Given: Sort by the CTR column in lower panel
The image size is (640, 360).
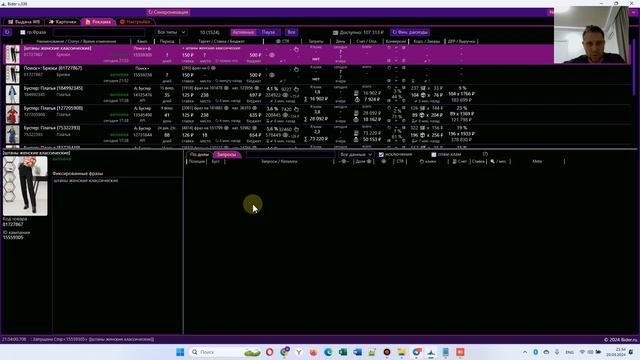Looking at the screenshot, I should [400, 162].
